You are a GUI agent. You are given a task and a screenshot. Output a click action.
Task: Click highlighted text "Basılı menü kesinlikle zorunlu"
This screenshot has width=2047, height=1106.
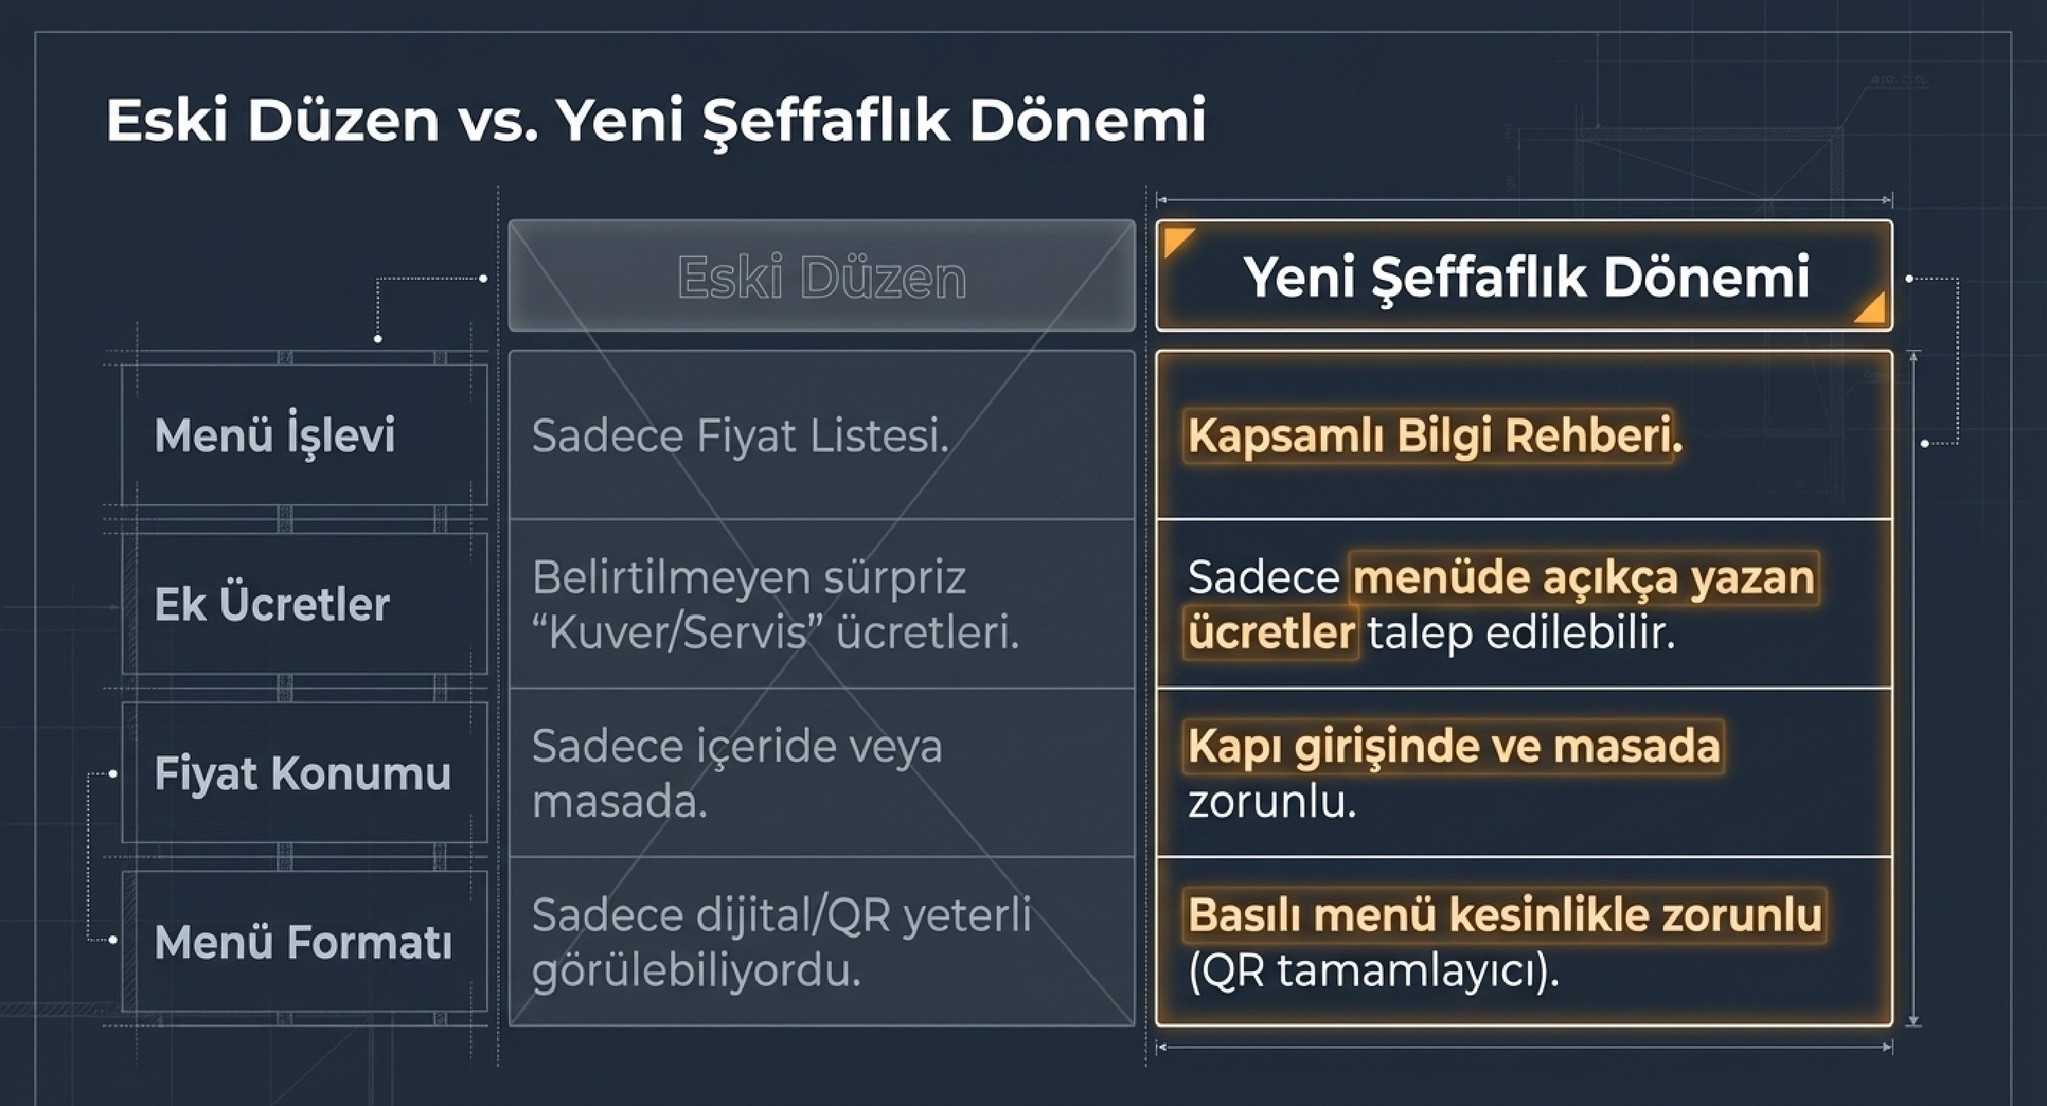1504,915
